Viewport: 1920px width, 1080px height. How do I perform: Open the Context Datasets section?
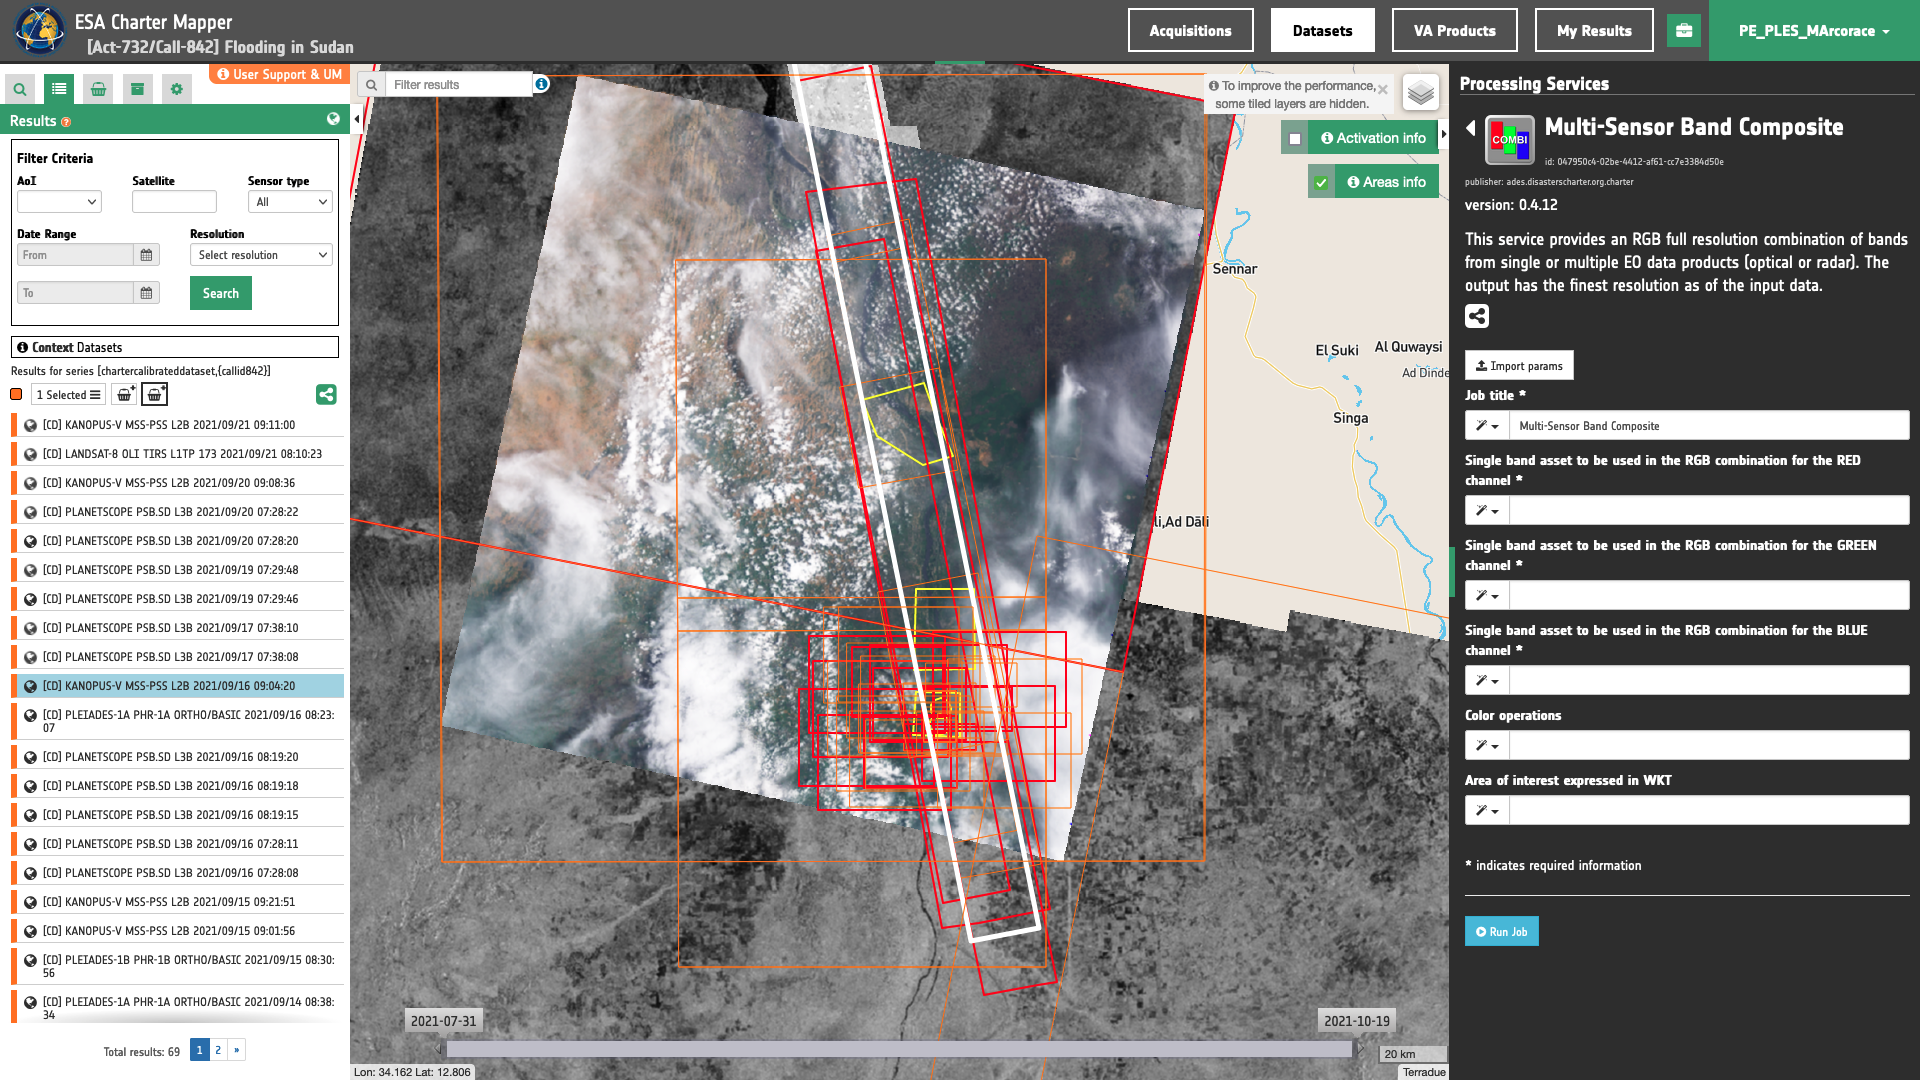pos(175,347)
